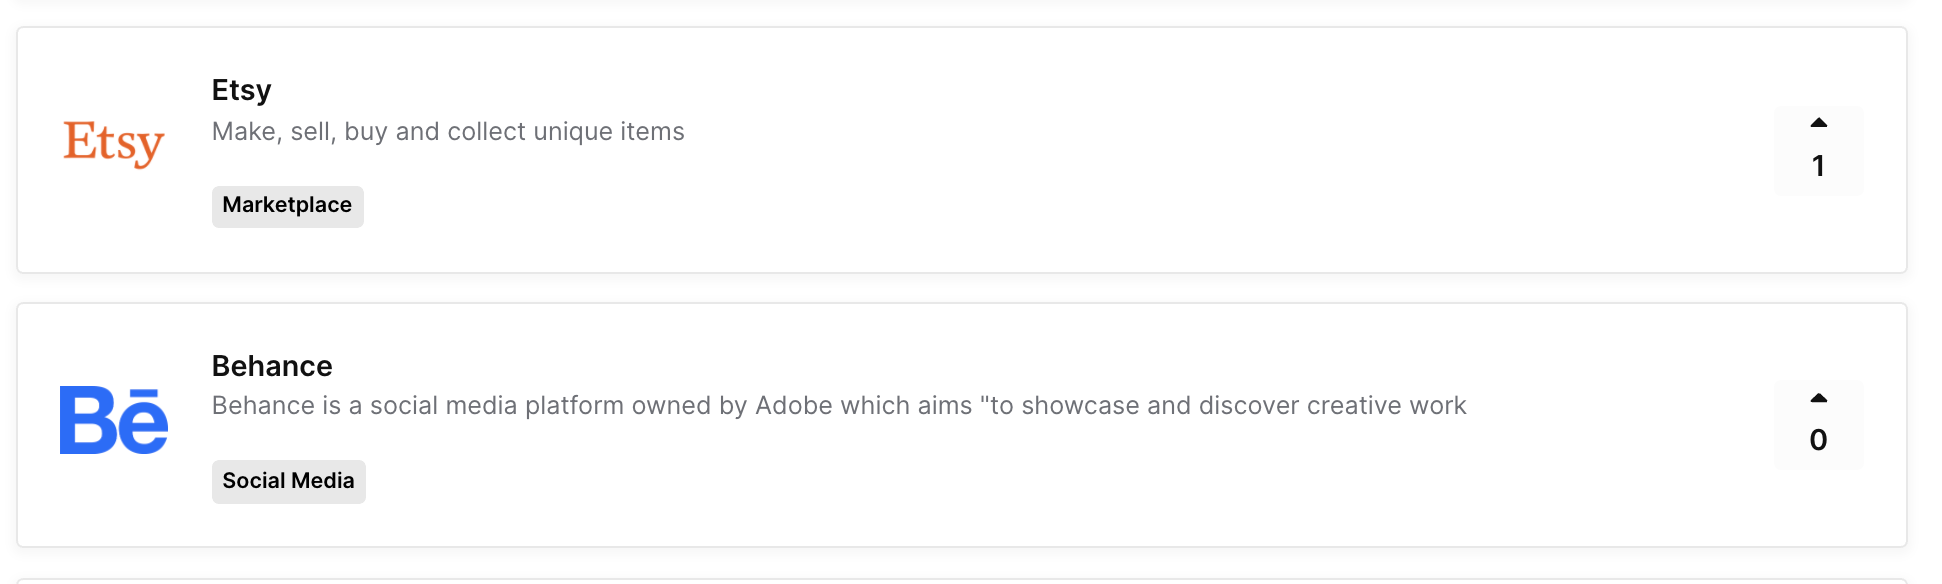Click the blue Behance Bē logo
1942x584 pixels.
pyautogui.click(x=114, y=420)
